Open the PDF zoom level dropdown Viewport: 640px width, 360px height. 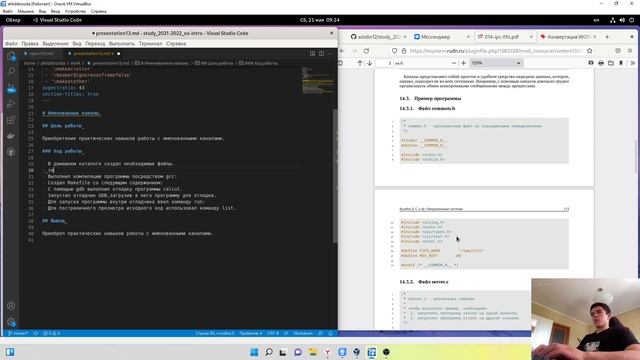[x=496, y=63]
